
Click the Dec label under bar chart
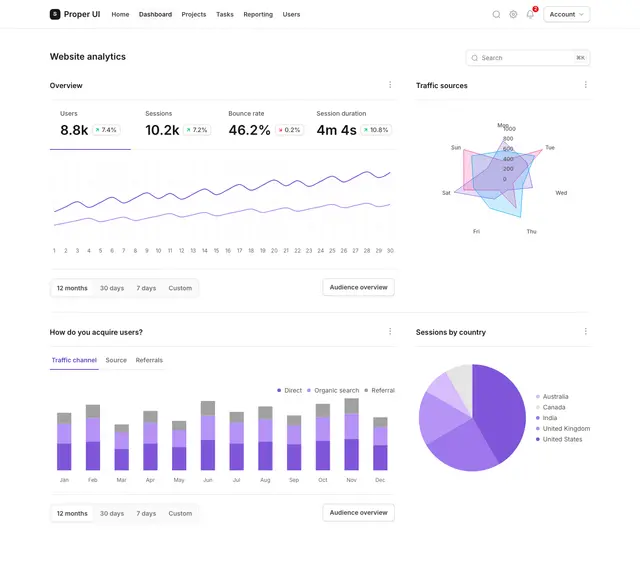pyautogui.click(x=380, y=480)
